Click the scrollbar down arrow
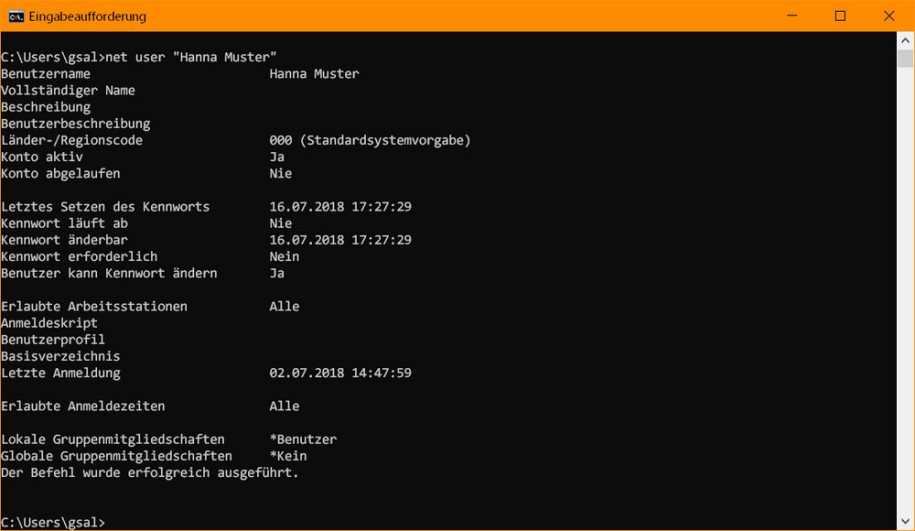Viewport: 915px width, 531px height. 905,522
